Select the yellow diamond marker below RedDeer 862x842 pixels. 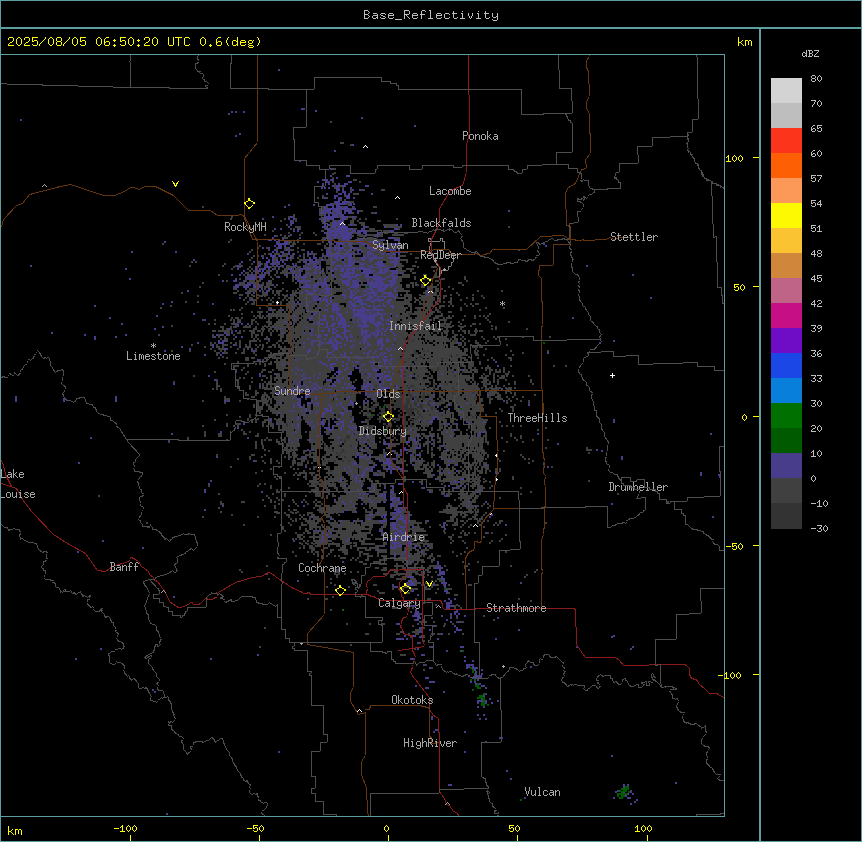coord(426,280)
